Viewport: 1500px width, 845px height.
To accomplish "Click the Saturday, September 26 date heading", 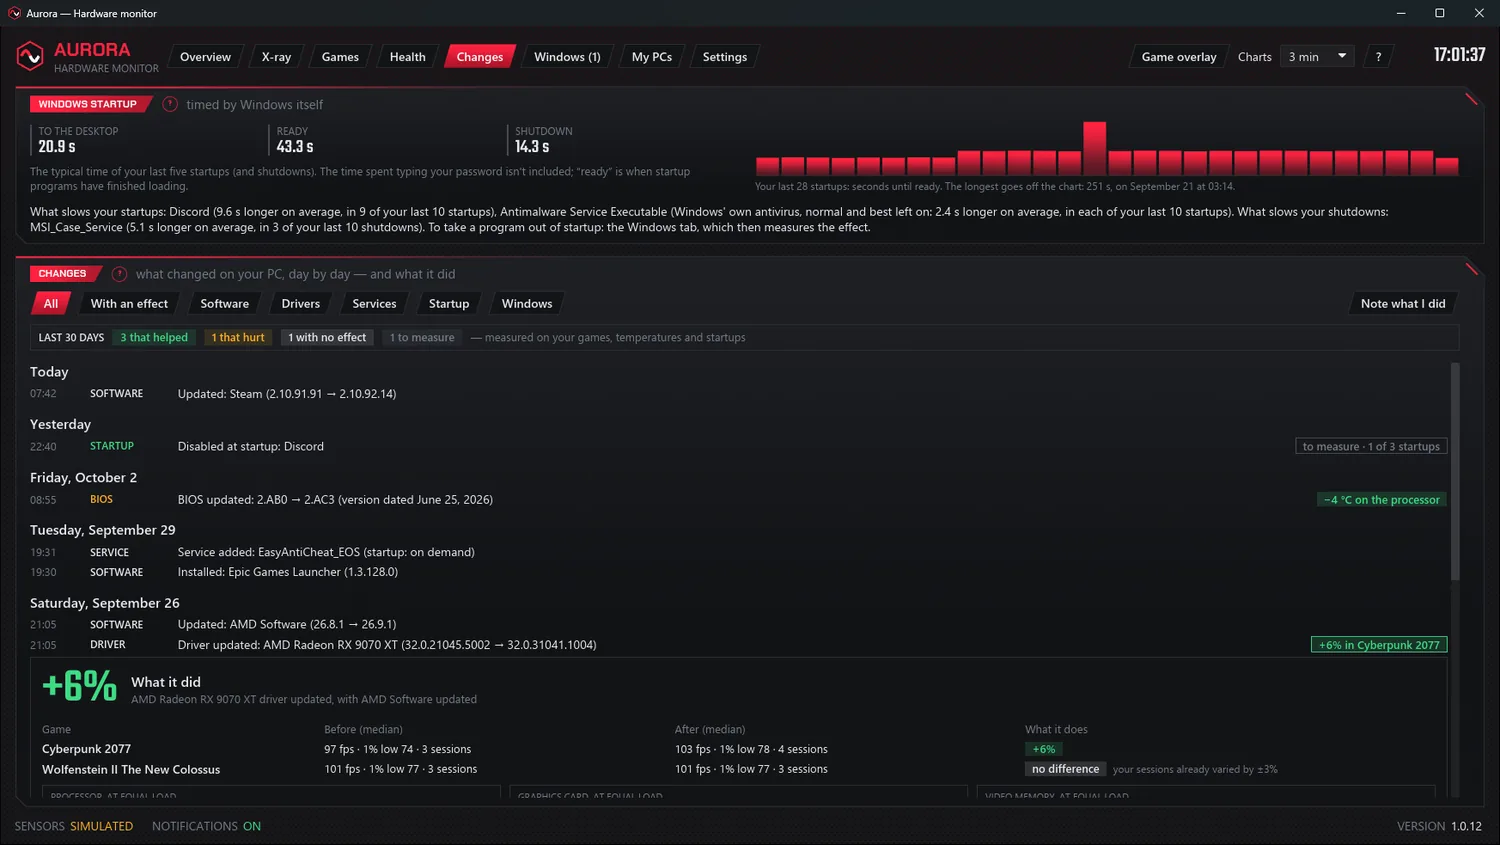I will pyautogui.click(x=105, y=603).
